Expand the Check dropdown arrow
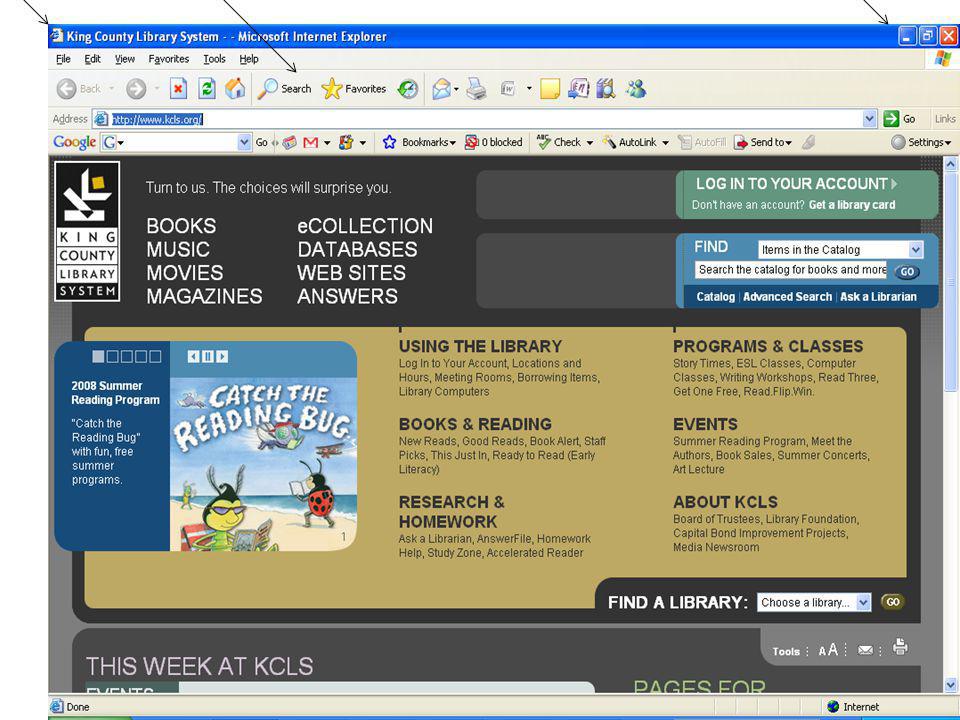 [x=590, y=143]
